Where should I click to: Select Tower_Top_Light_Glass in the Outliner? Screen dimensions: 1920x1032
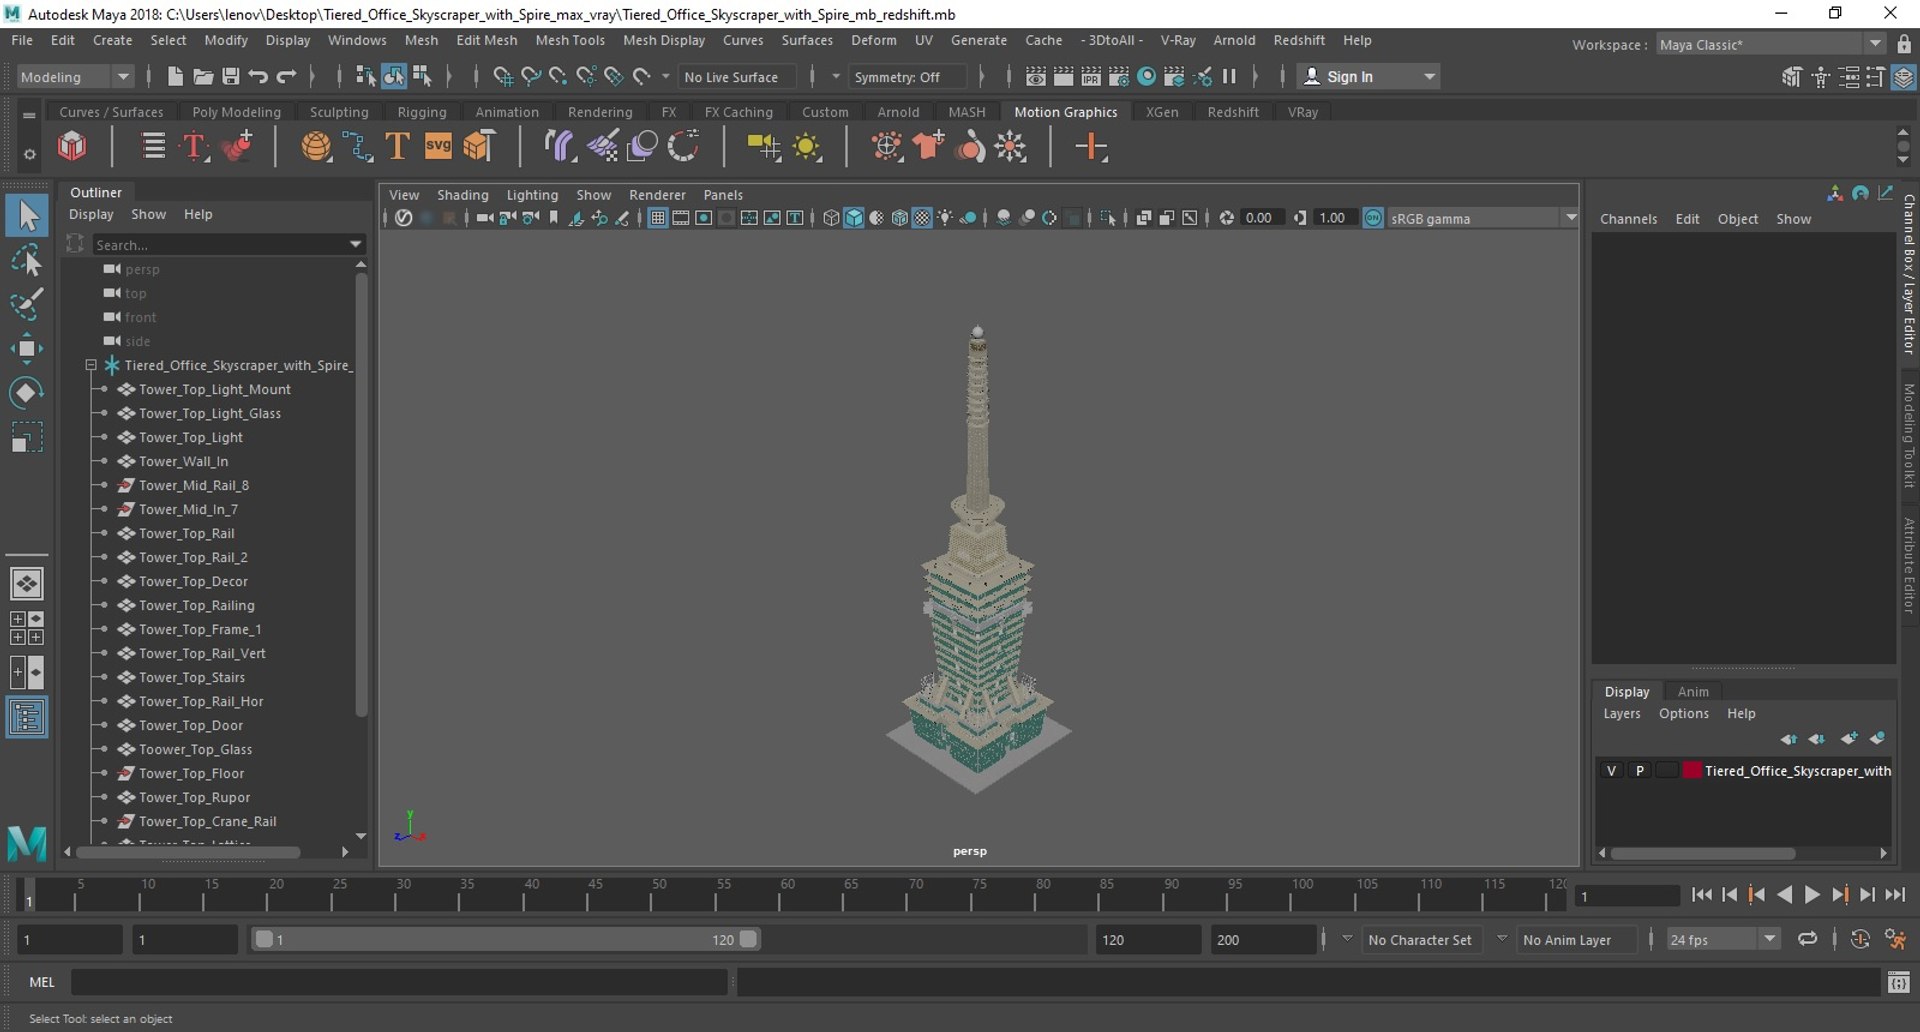[210, 413]
